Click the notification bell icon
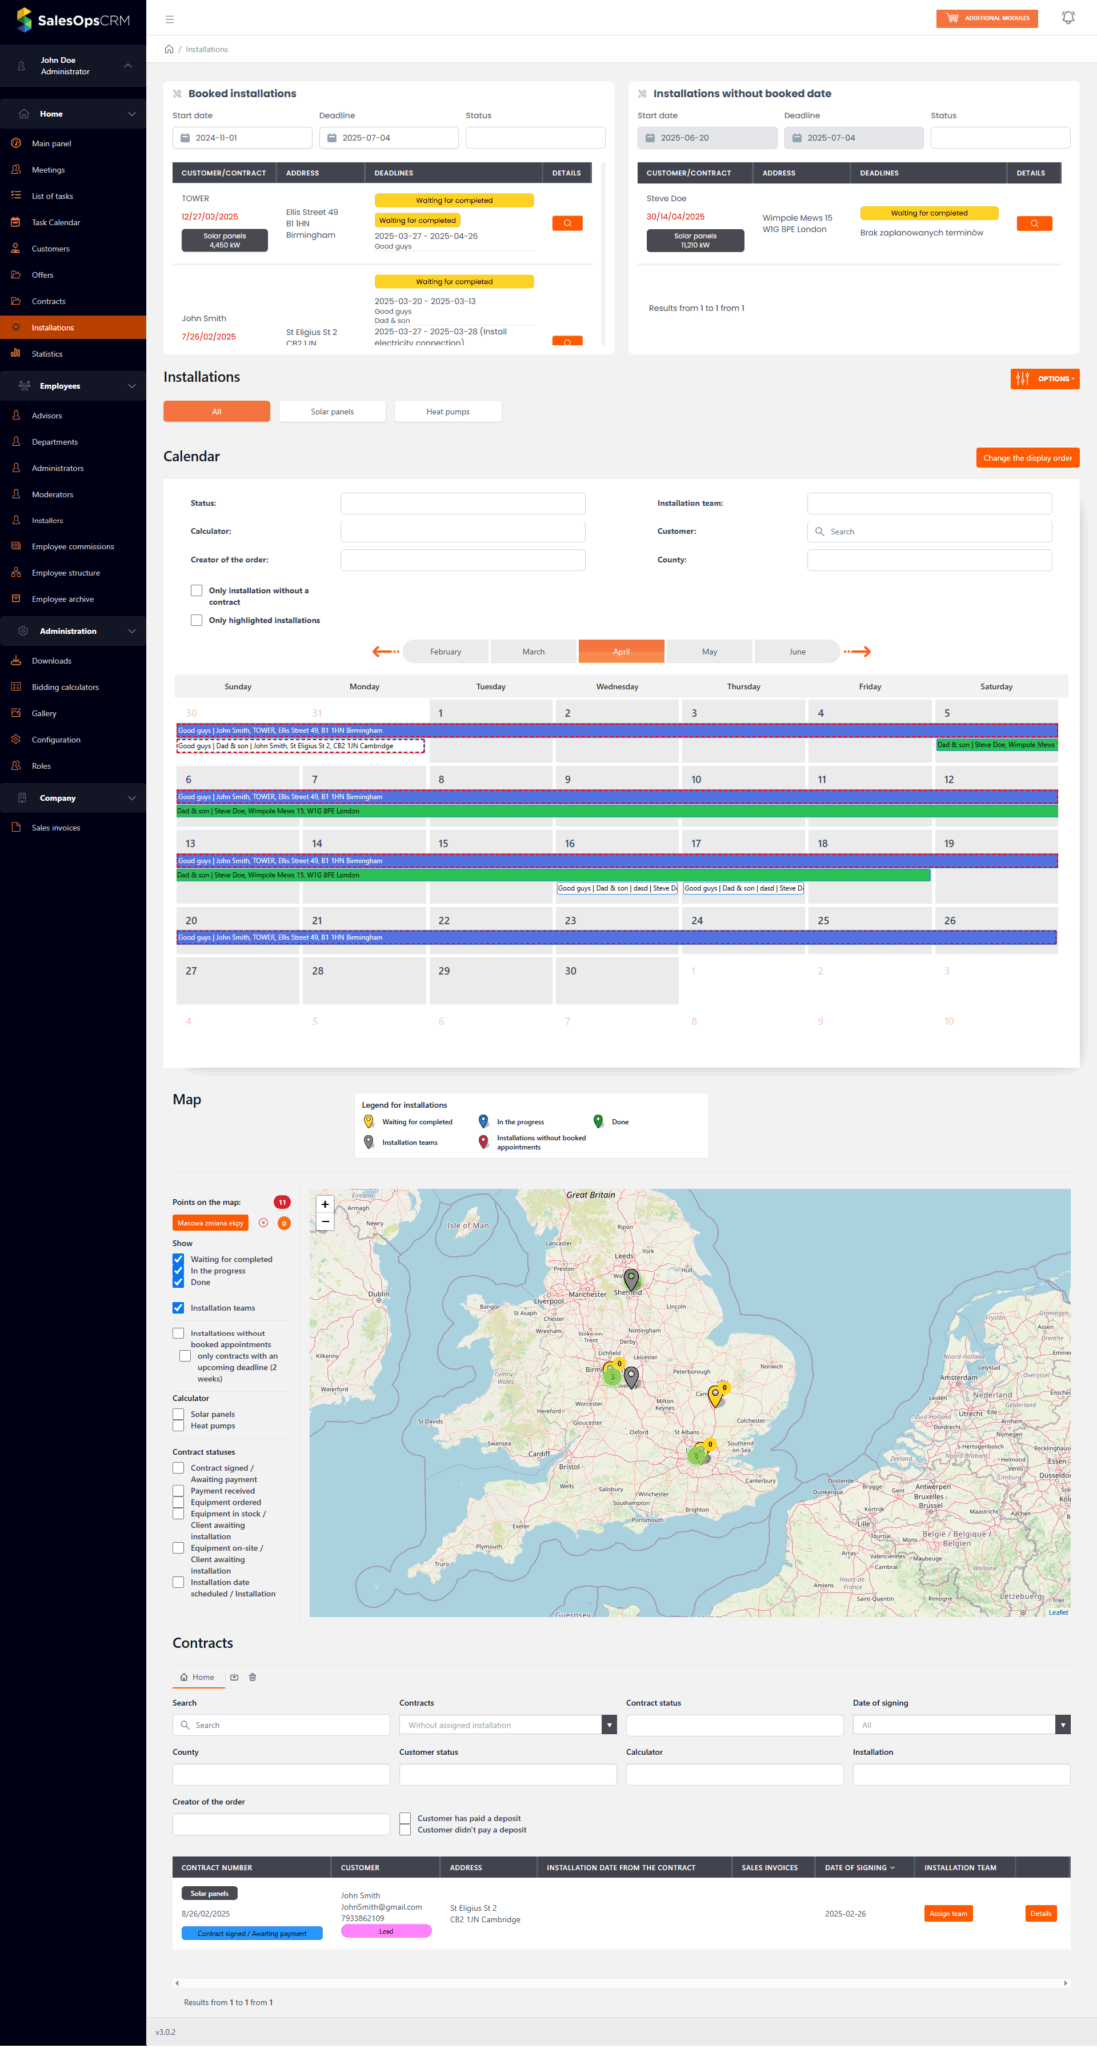This screenshot has height=2048, width=1097. pyautogui.click(x=1068, y=18)
